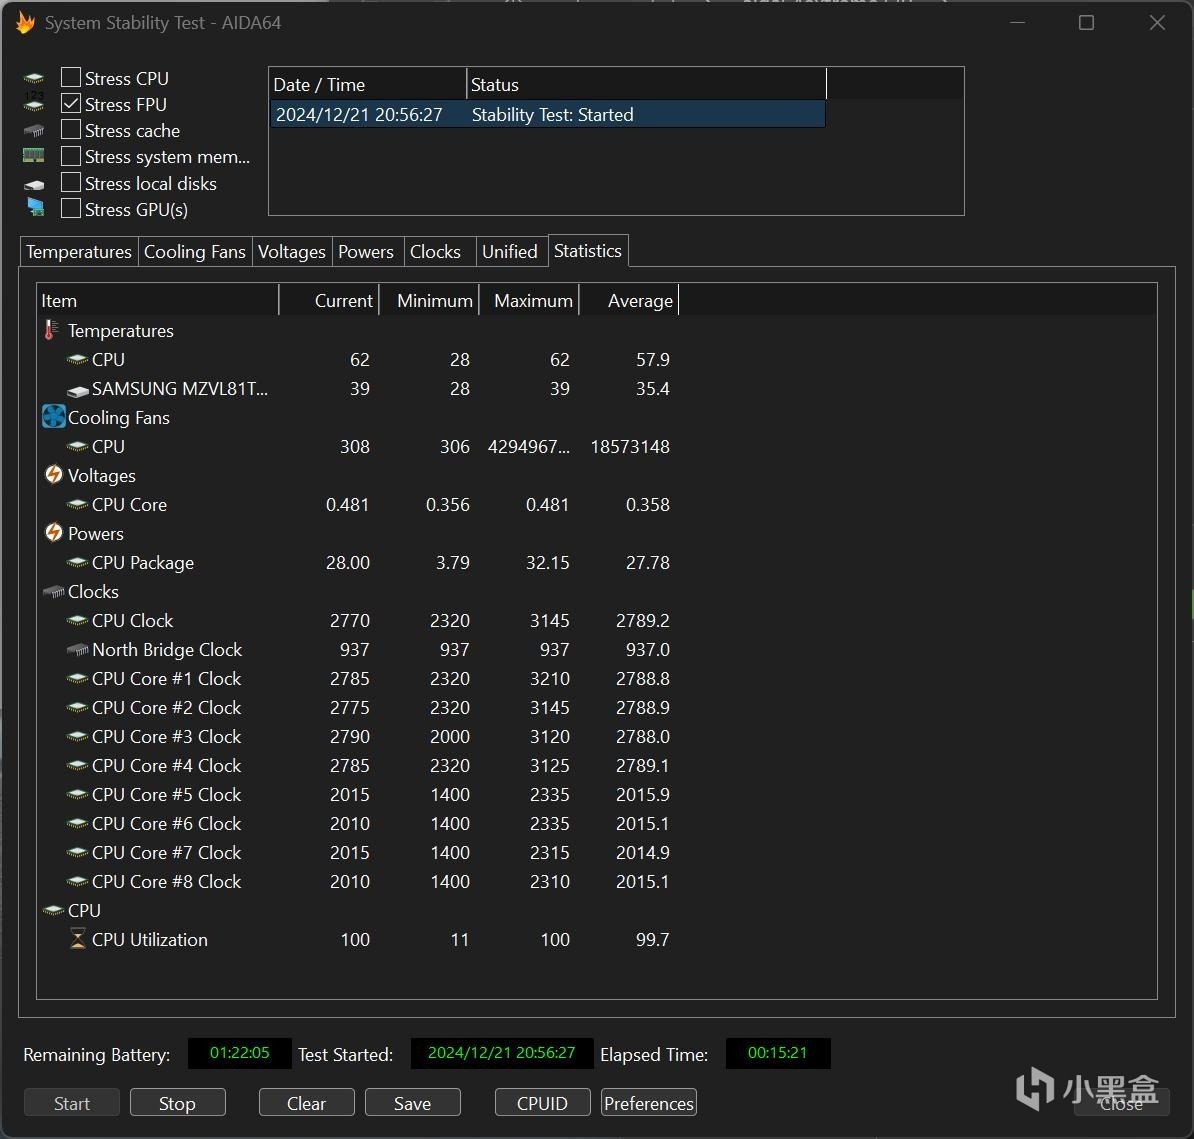The image size is (1194, 1139).
Task: Click the lightning icon beside Powers
Action: [54, 533]
